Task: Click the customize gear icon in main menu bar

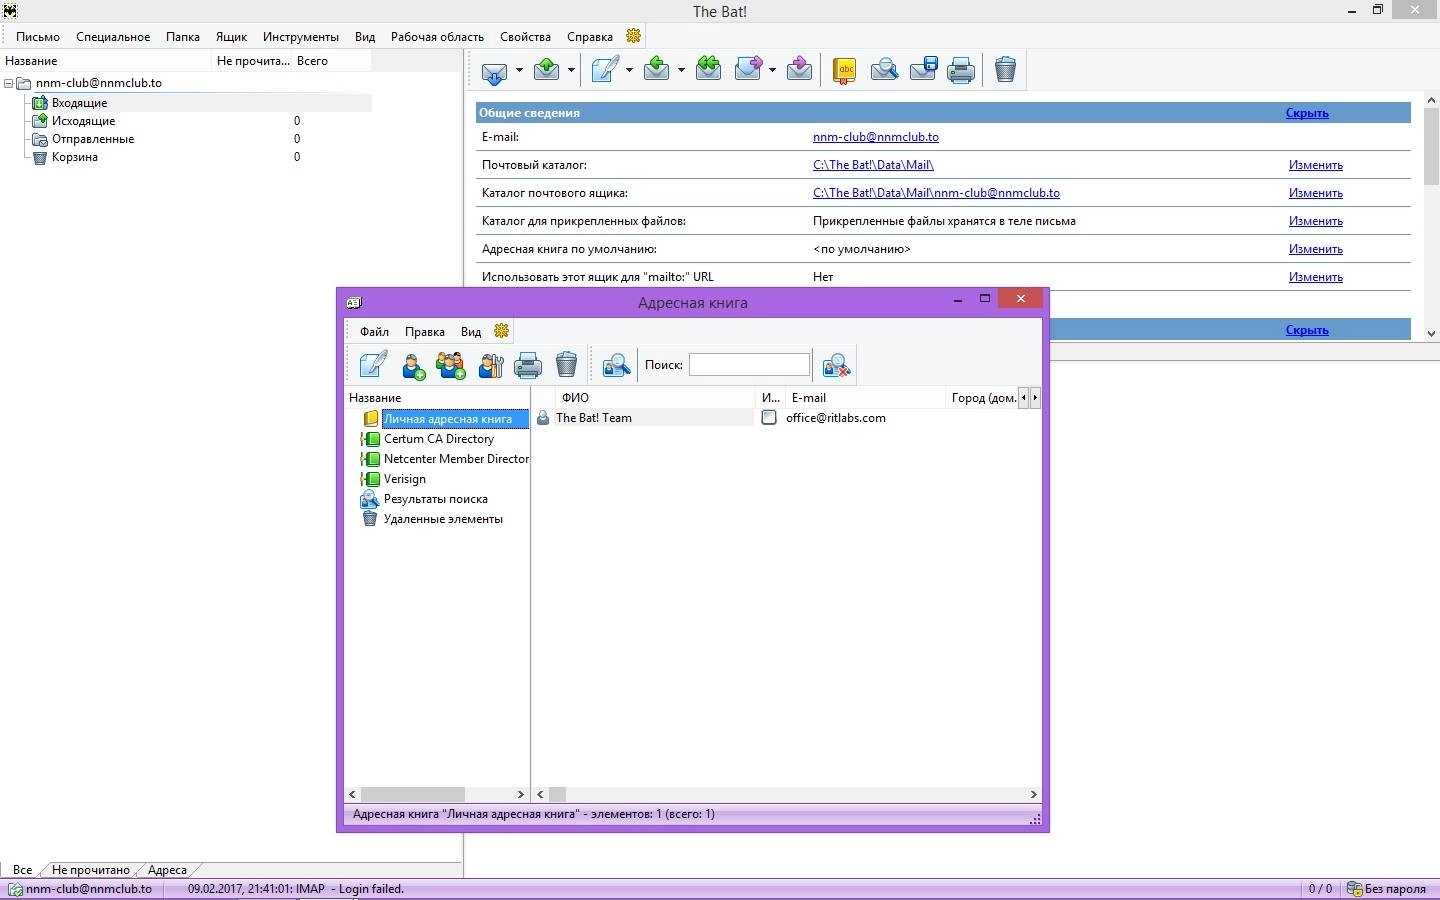Action: (x=633, y=36)
